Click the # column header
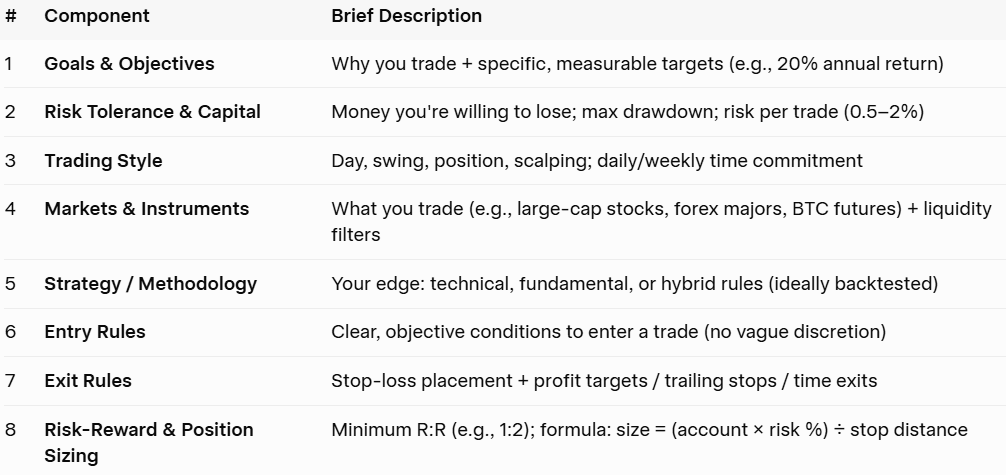This screenshot has width=1006, height=475. click(10, 16)
